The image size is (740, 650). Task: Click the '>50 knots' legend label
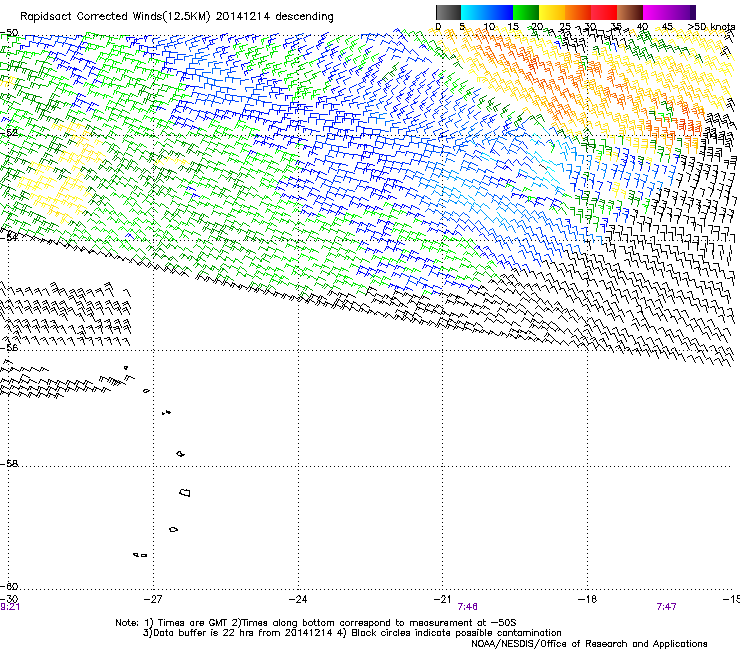[x=711, y=26]
